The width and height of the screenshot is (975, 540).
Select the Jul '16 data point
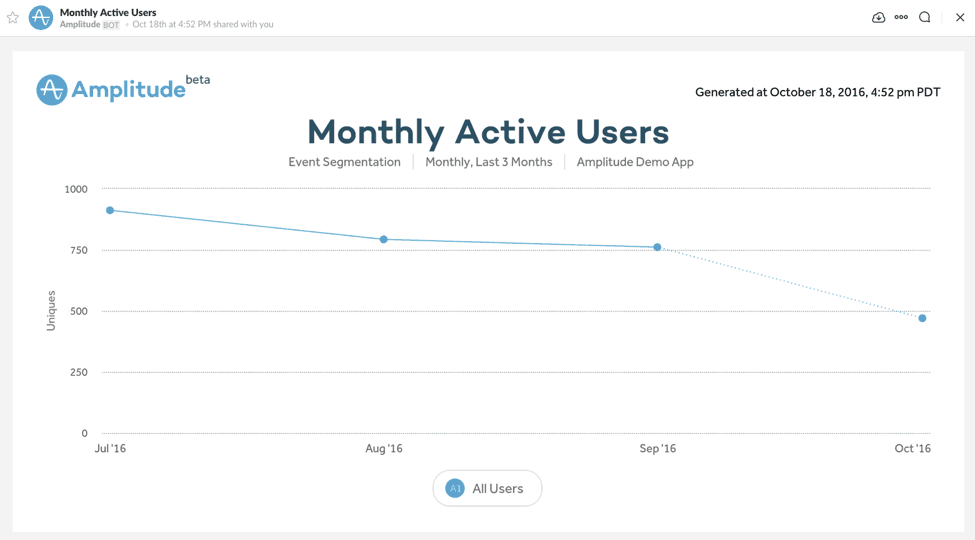[110, 211]
